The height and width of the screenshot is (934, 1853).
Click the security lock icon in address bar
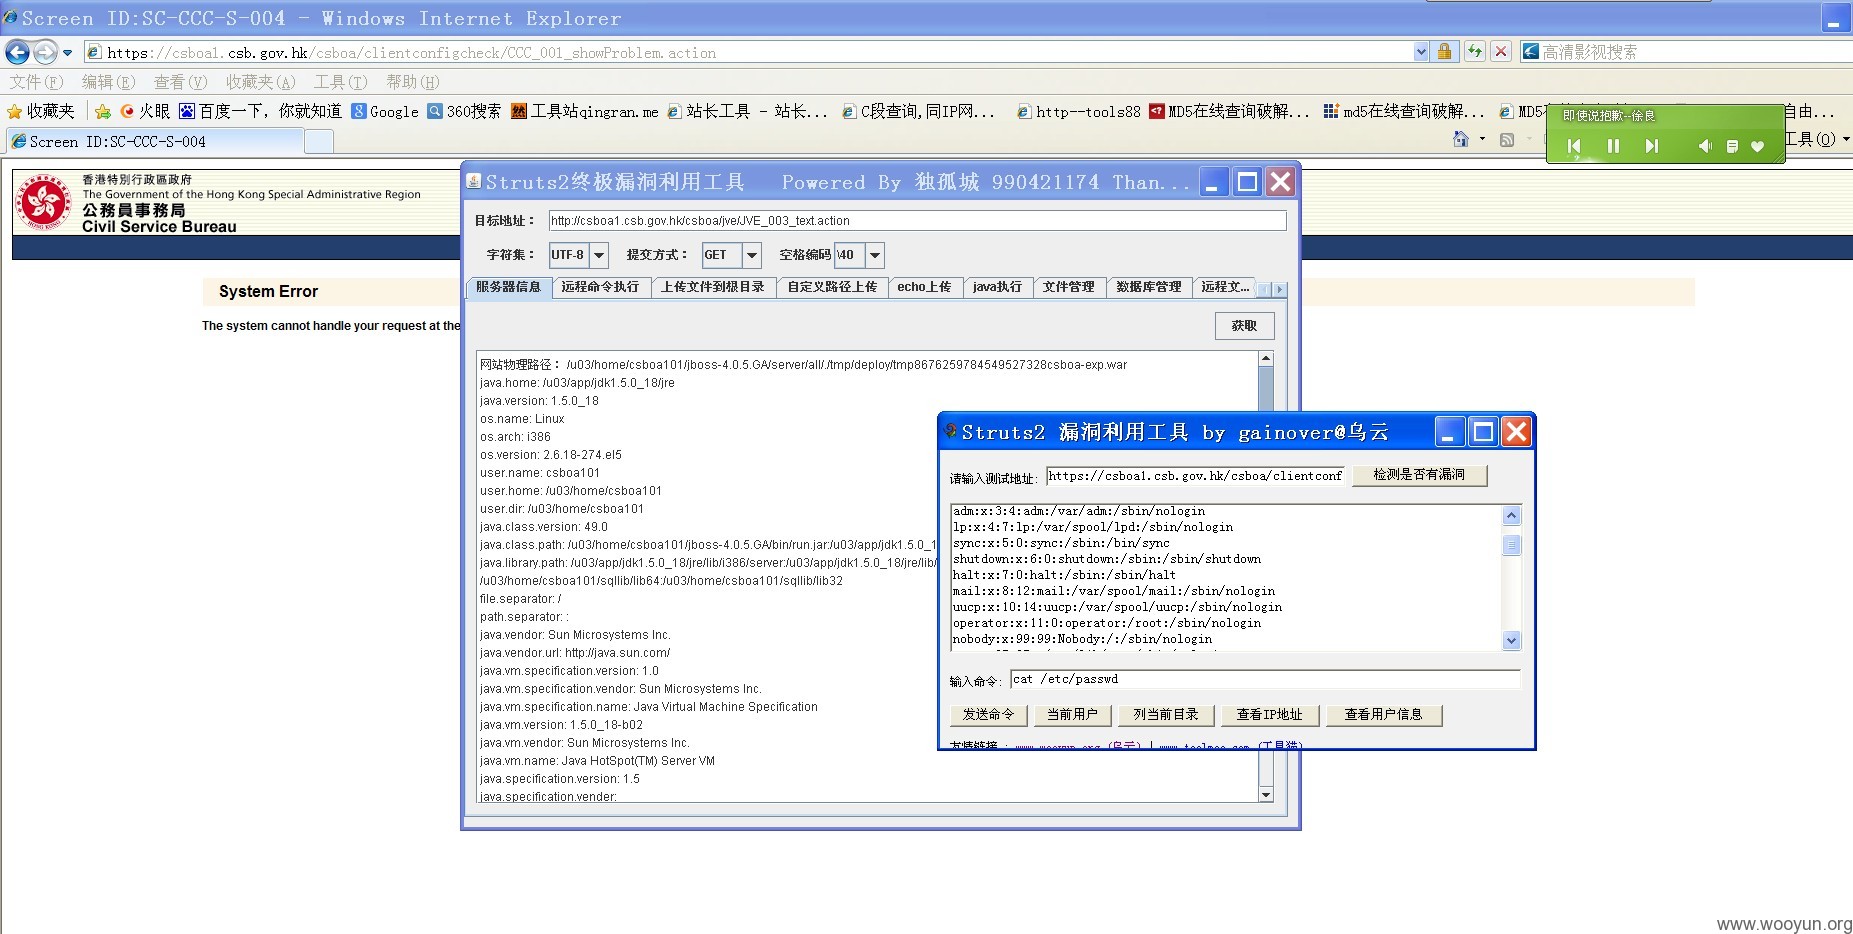[x=1444, y=52]
